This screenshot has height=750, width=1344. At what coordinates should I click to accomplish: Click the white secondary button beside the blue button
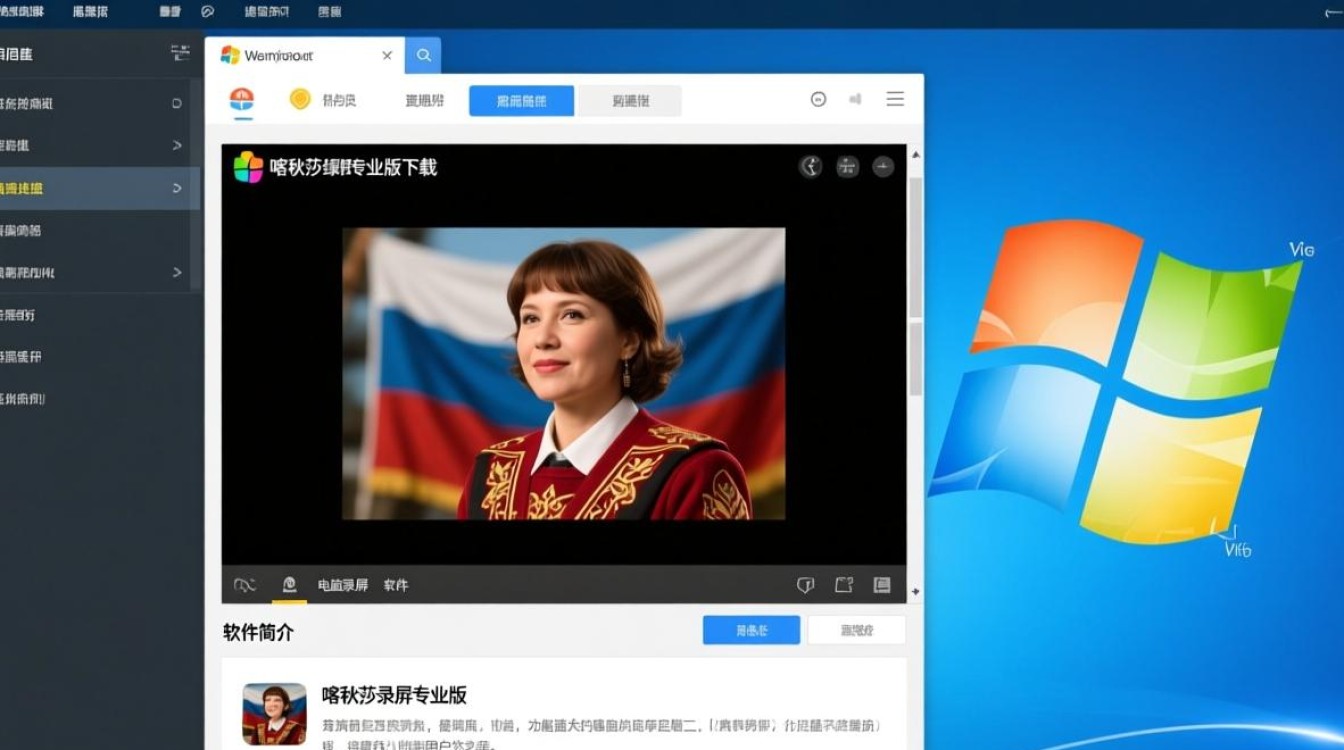point(856,629)
